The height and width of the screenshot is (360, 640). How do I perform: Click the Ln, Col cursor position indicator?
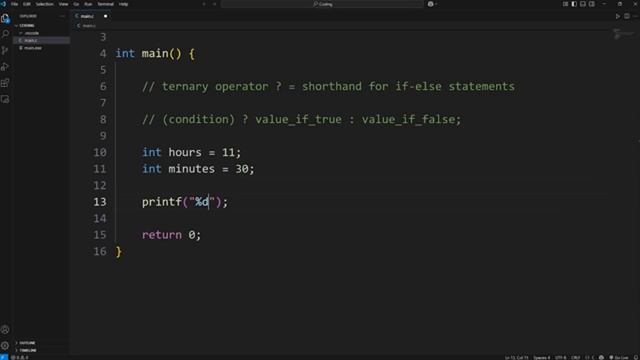[516, 358]
